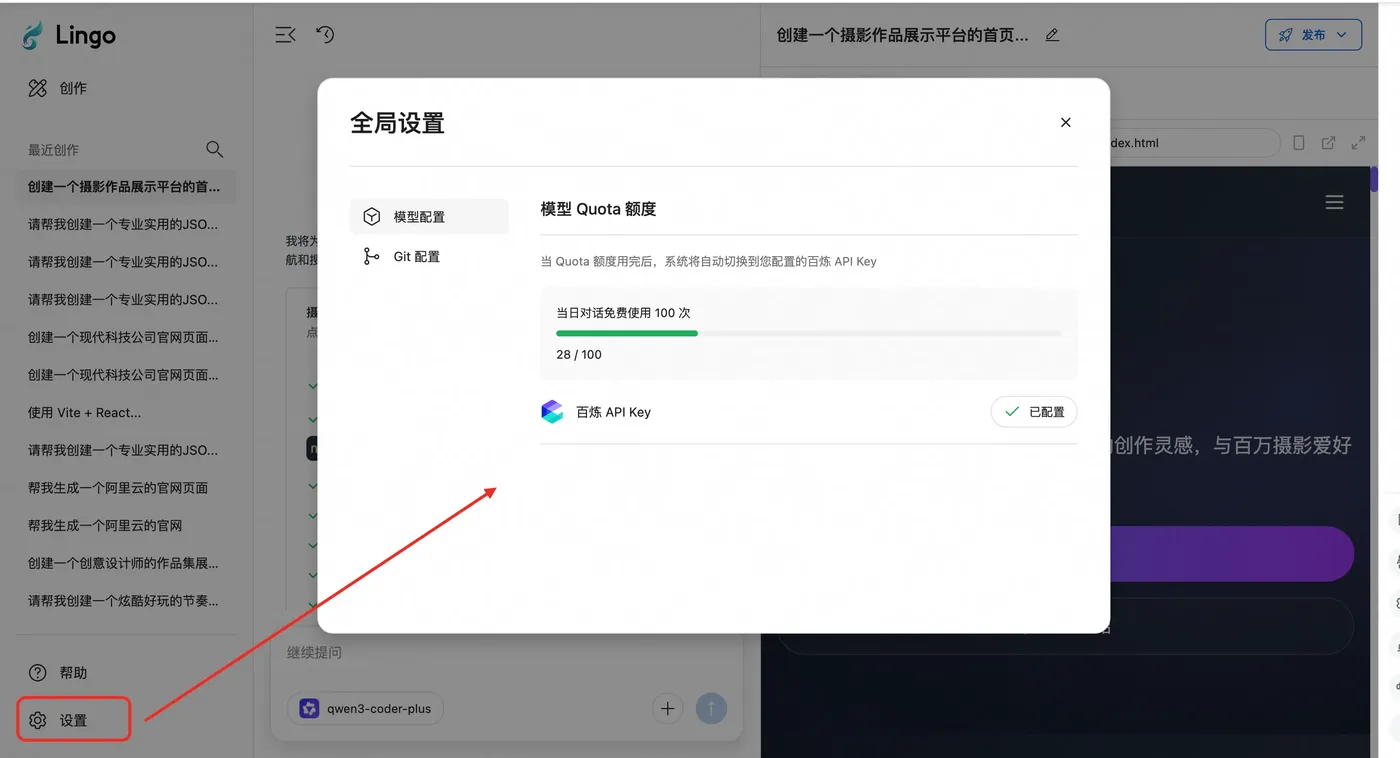The image size is (1400, 758).
Task: Switch to the Git 配置 tab
Action: pyautogui.click(x=429, y=256)
